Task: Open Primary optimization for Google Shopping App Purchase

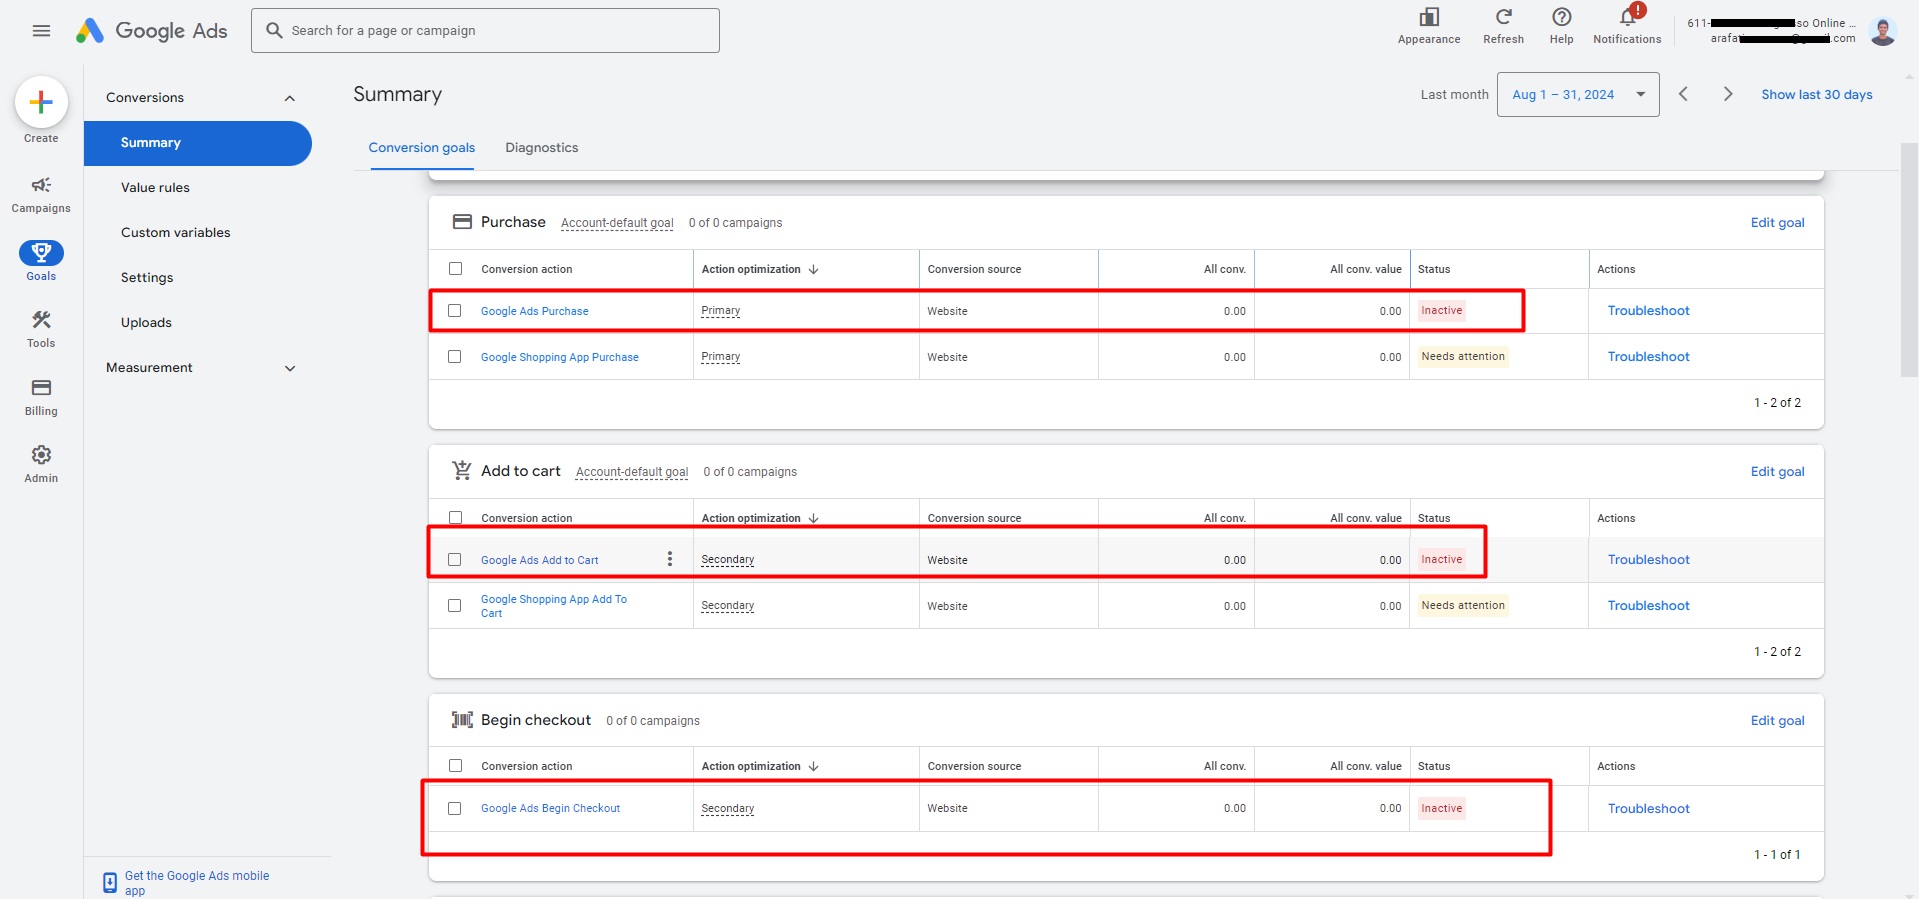Action: [x=721, y=357]
